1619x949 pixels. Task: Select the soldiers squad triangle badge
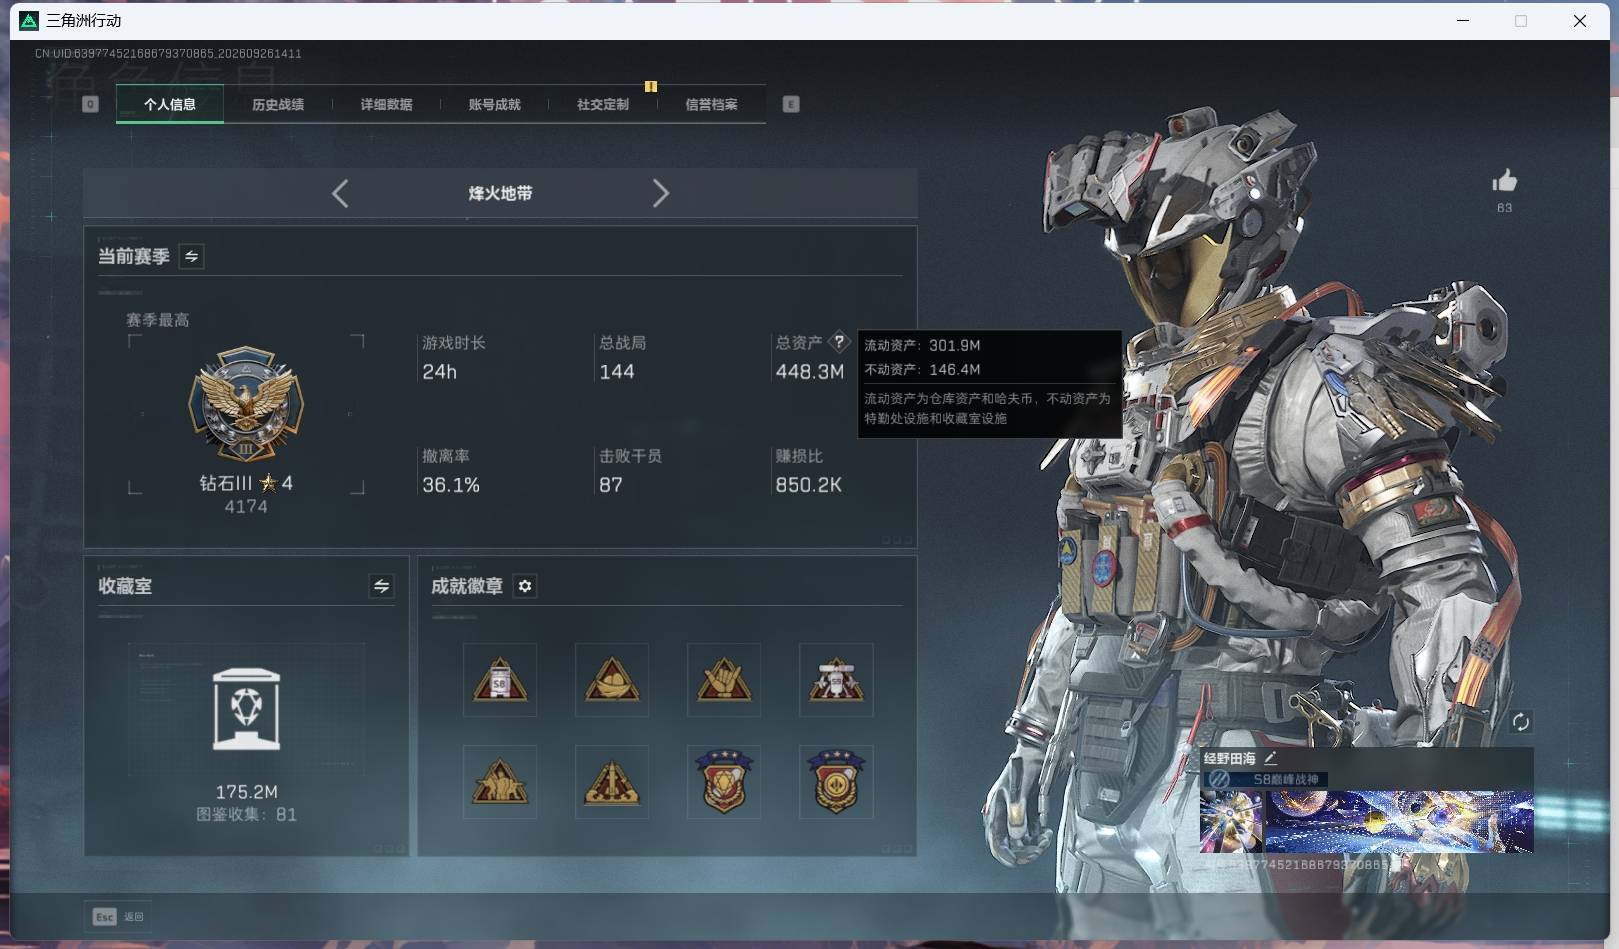pos(500,781)
